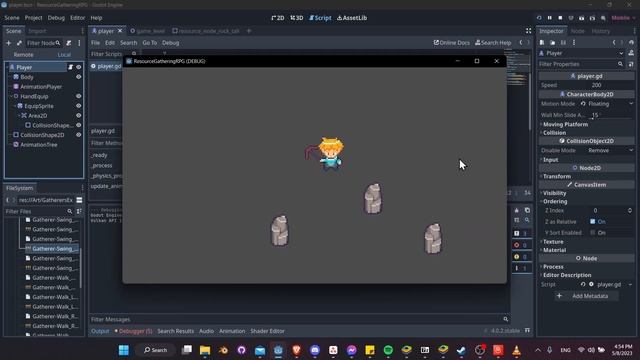This screenshot has height=360, width=640.
Task: Attach script icon beside Filter Nodes
Action: (69, 43)
